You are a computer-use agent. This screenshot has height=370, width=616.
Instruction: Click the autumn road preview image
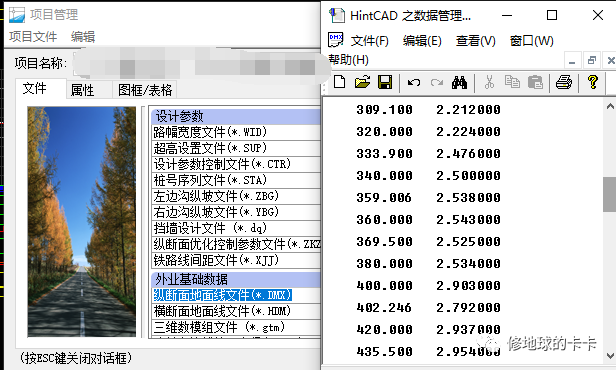pos(82,222)
